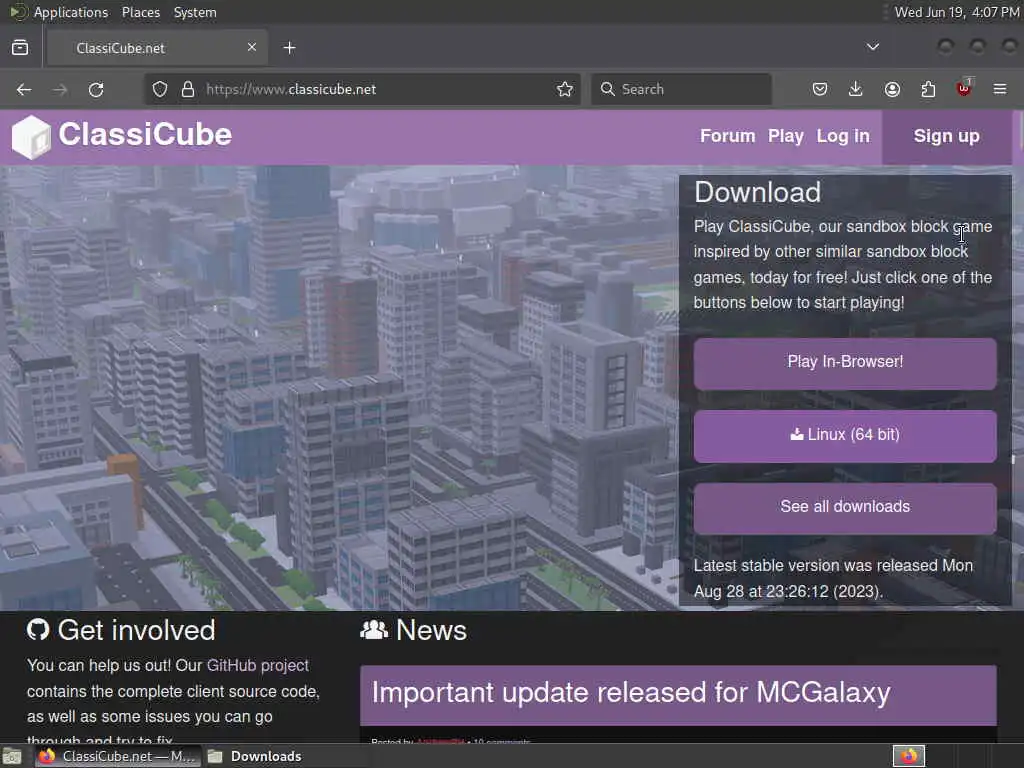Open the Play navigation link
Image resolution: width=1024 pixels, height=768 pixels.
click(x=786, y=136)
